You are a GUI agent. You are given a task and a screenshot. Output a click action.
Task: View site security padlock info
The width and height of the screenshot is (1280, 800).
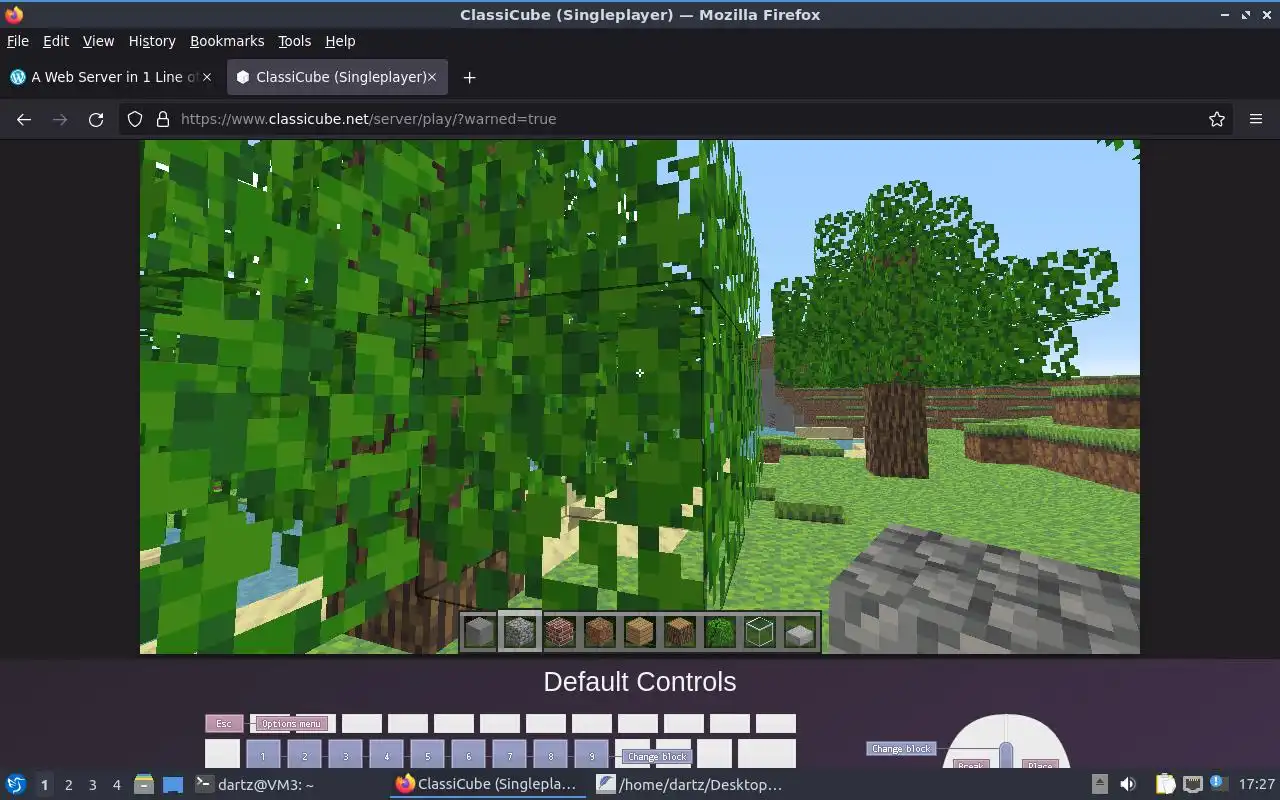[163, 119]
